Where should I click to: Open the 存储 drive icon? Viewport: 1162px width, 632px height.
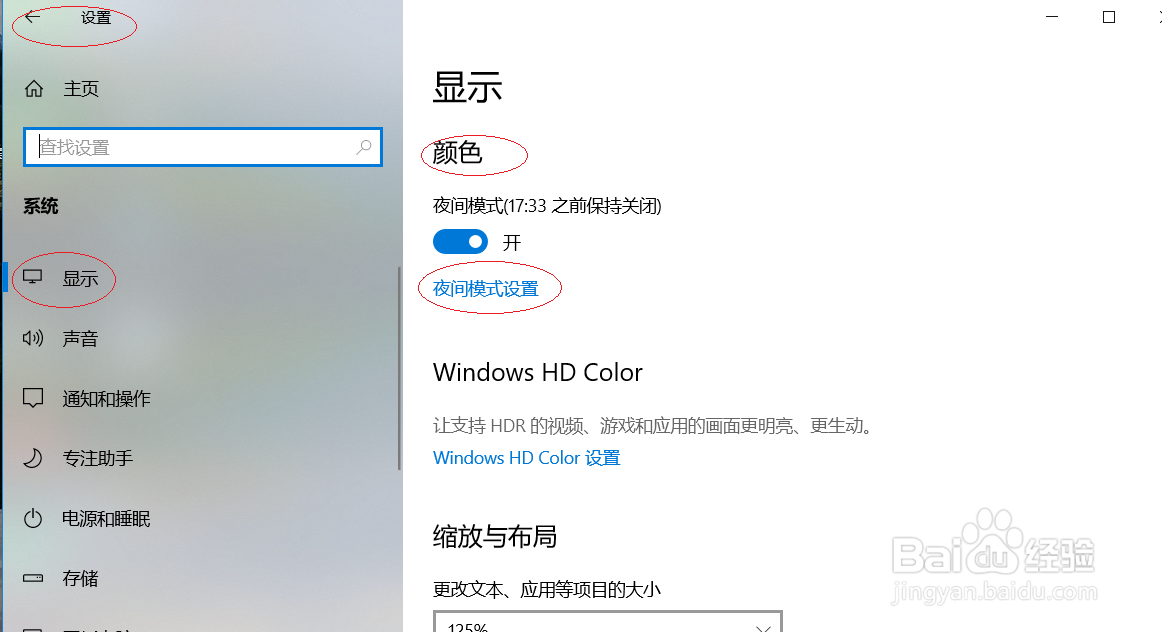tap(33, 578)
